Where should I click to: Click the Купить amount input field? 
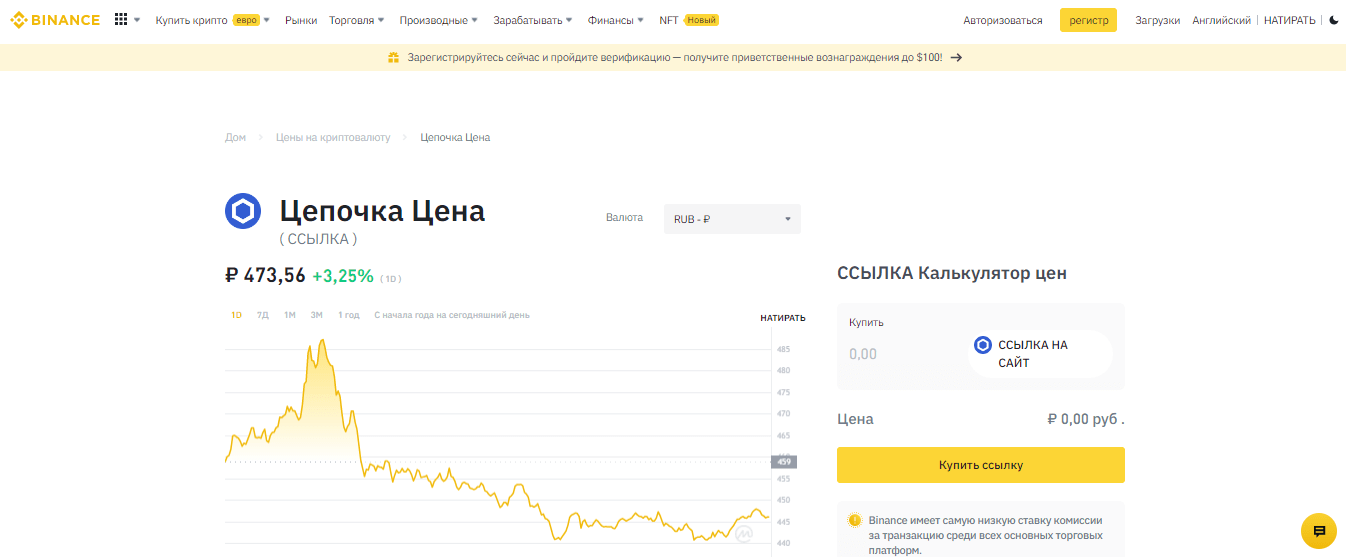click(900, 354)
